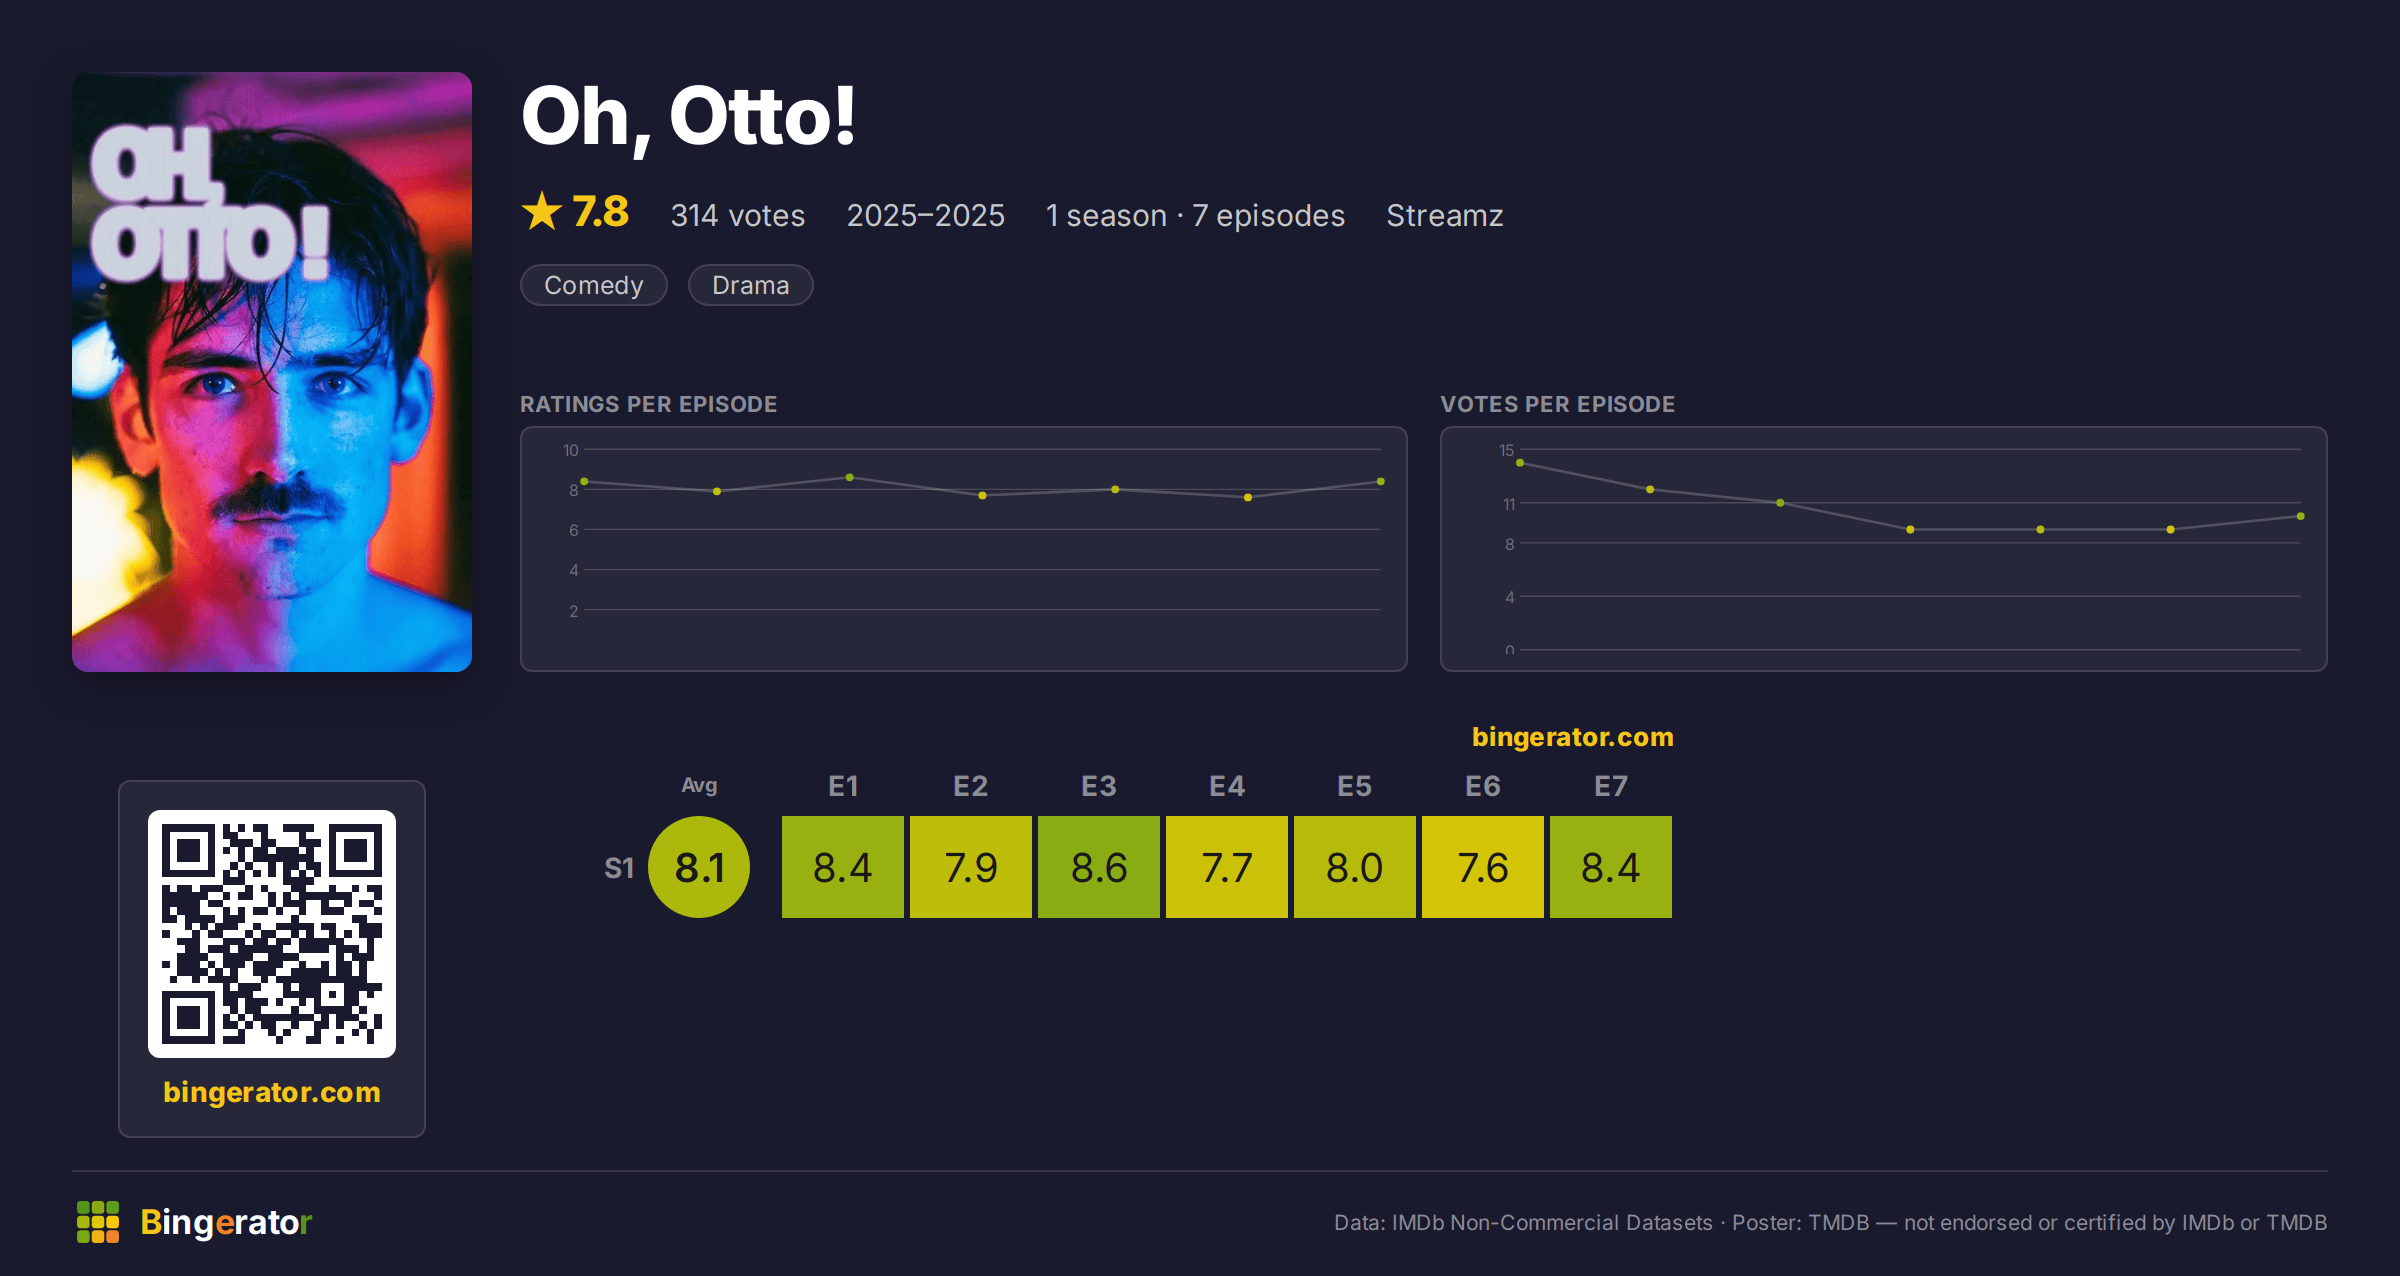Select the E1 tile rated 8.4
The width and height of the screenshot is (2400, 1276).
pos(843,867)
